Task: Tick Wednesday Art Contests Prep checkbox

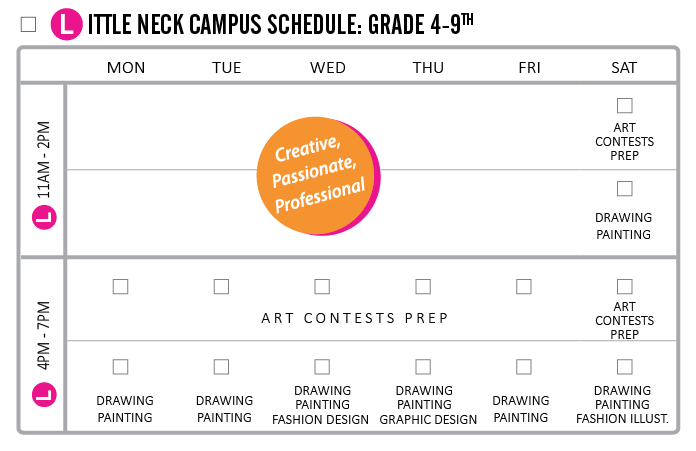Action: click(x=322, y=286)
